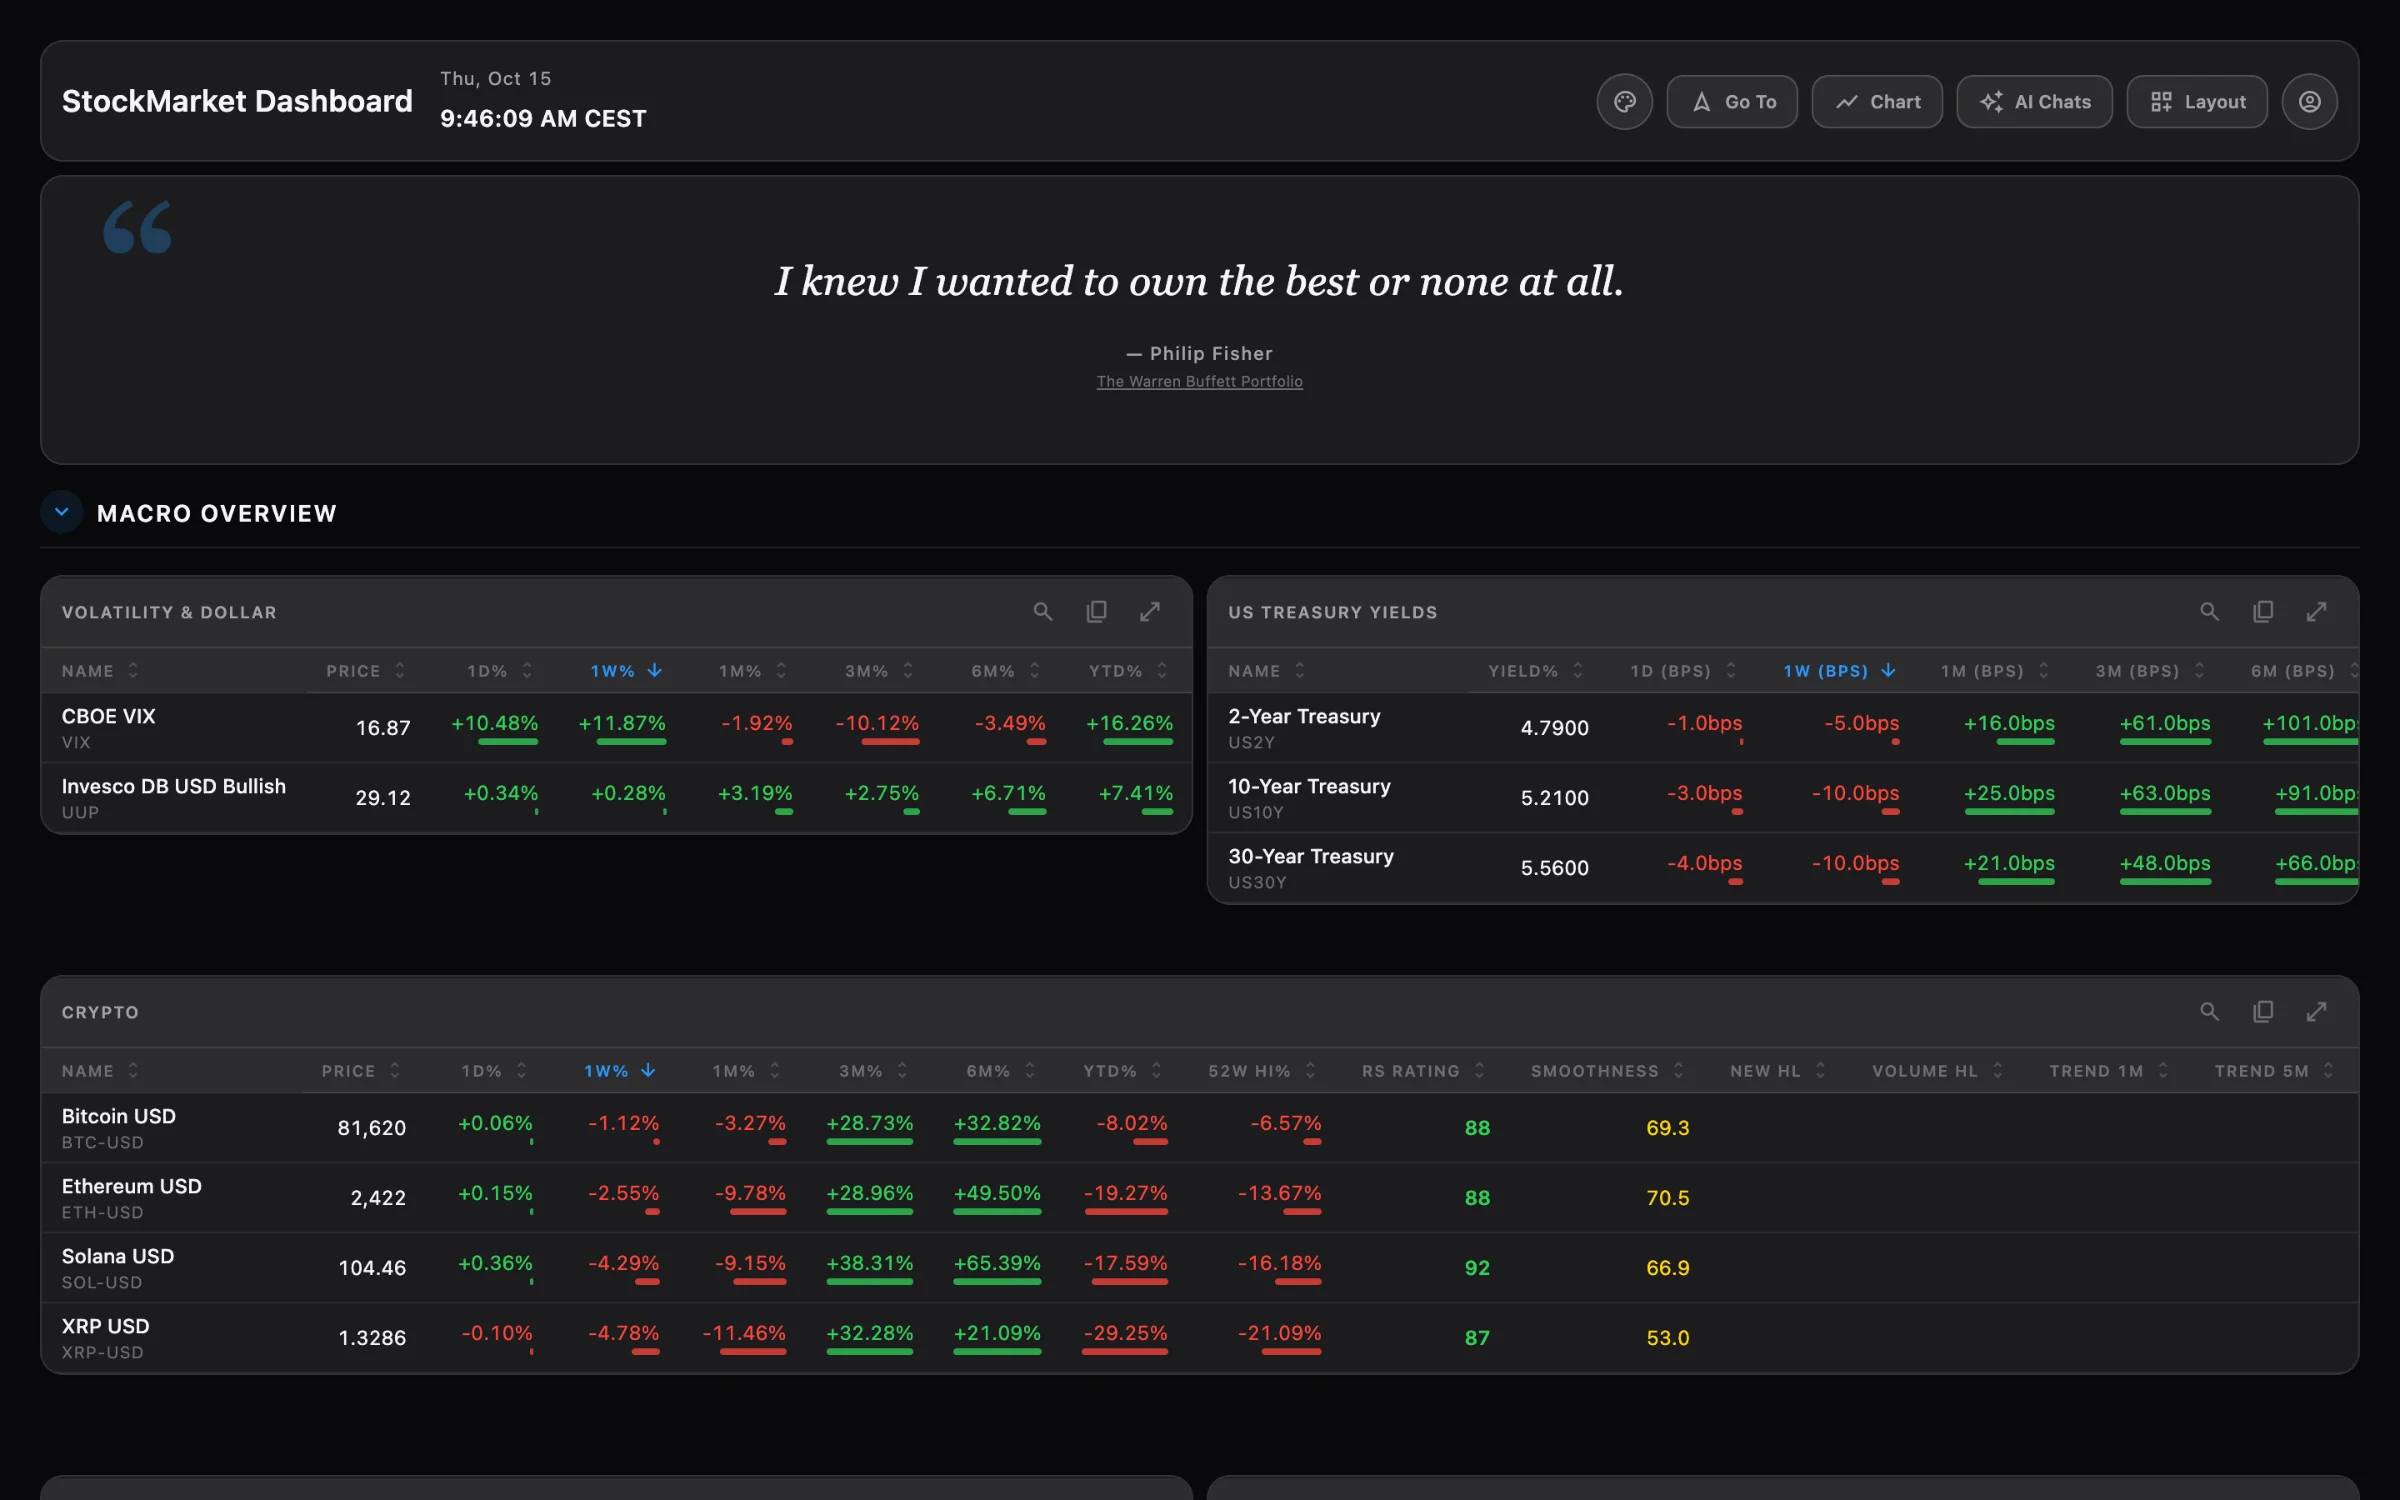Sort Crypto table by Smoothness
2400x1500 pixels.
point(1607,1071)
